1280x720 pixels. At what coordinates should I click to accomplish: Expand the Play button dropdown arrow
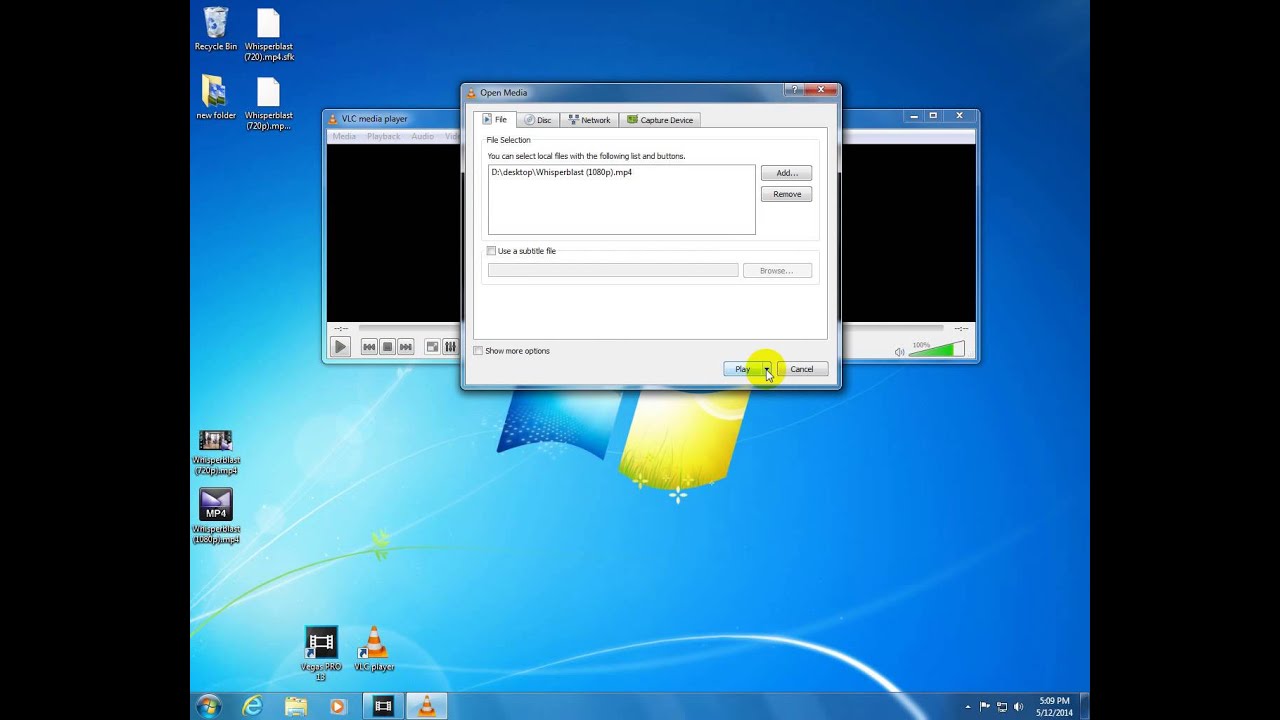click(x=767, y=369)
